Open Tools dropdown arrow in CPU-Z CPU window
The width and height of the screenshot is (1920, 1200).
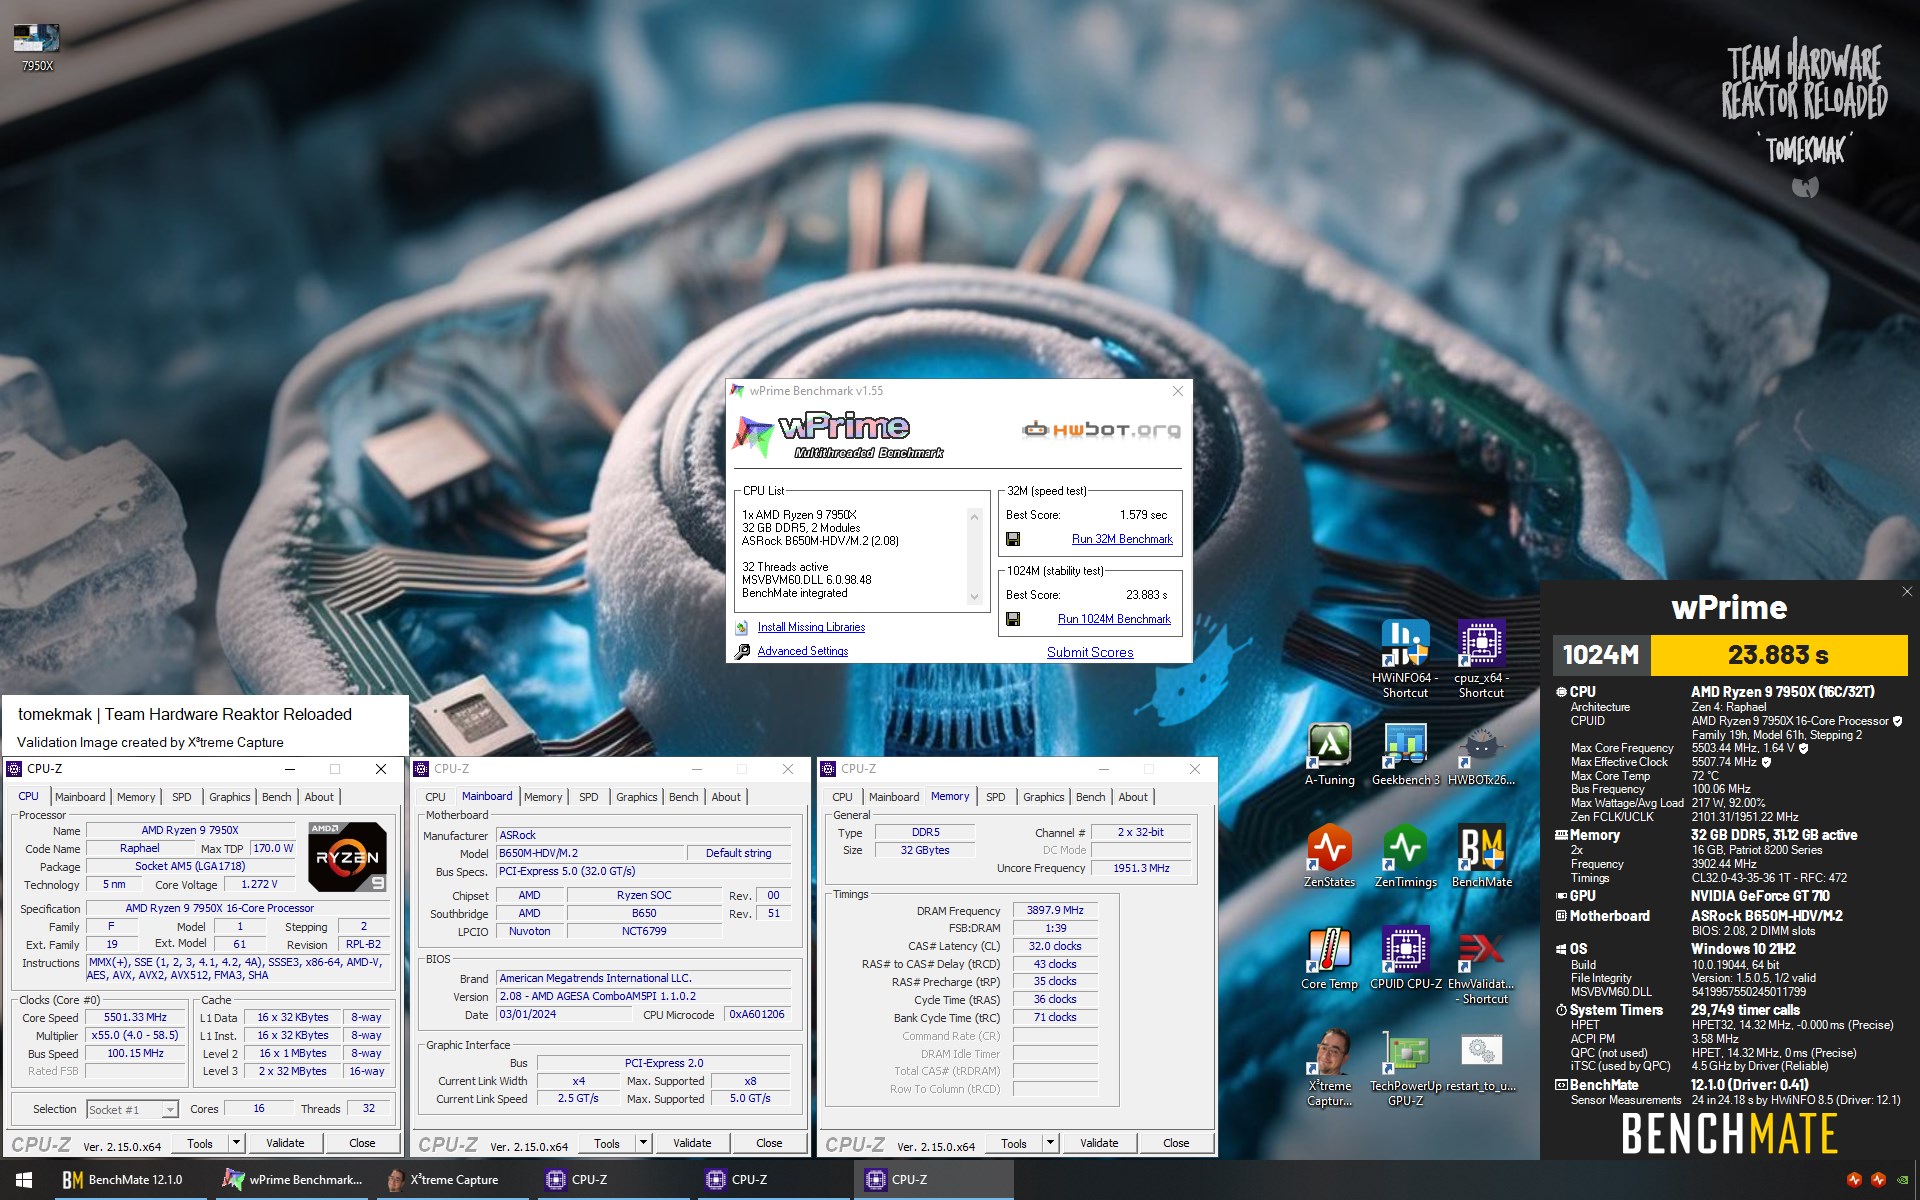point(236,1143)
